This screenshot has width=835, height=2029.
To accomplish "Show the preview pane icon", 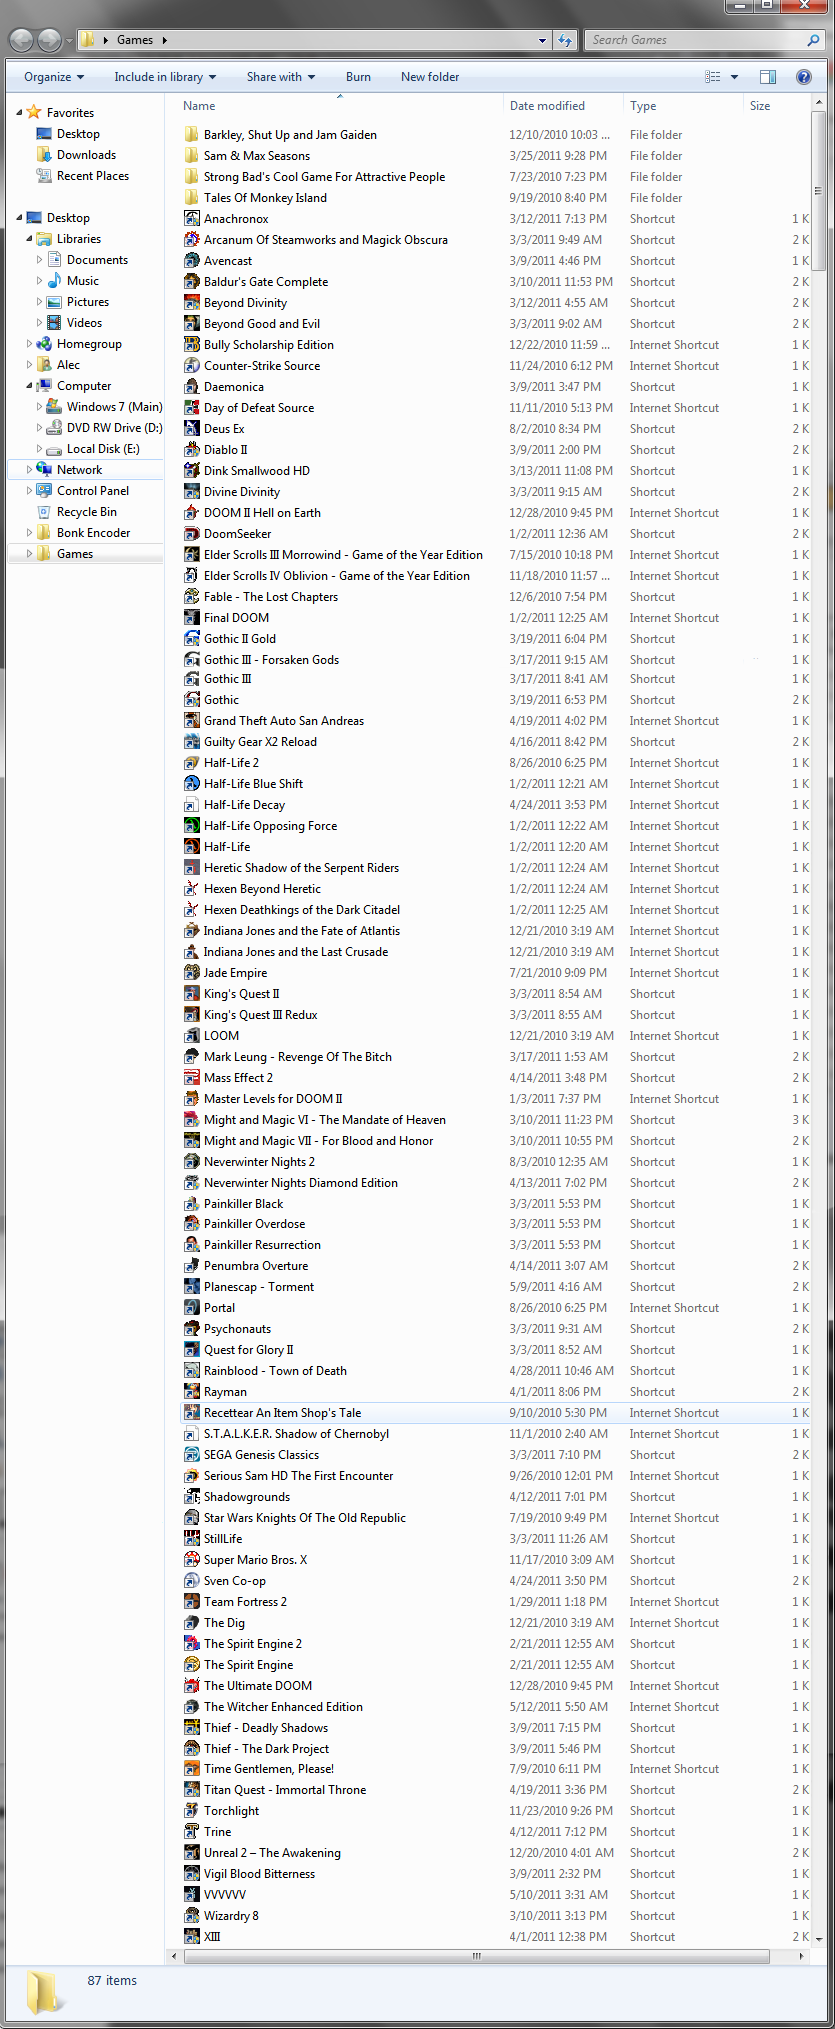I will click(x=768, y=77).
